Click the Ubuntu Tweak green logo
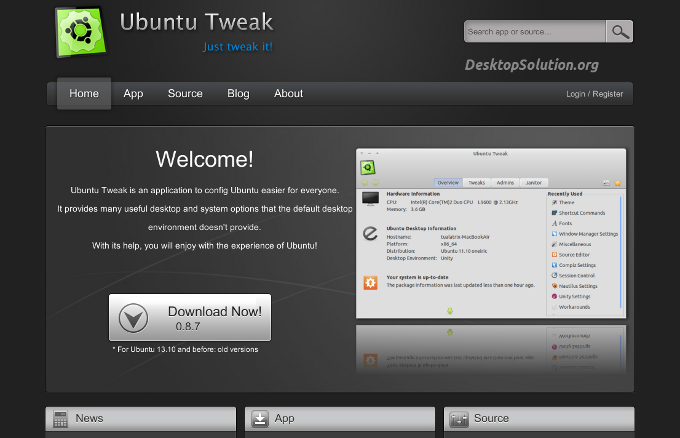 81,32
